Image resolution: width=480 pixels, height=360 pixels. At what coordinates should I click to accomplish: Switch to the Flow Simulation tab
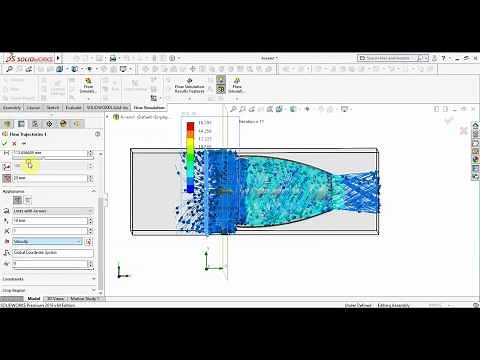click(149, 108)
